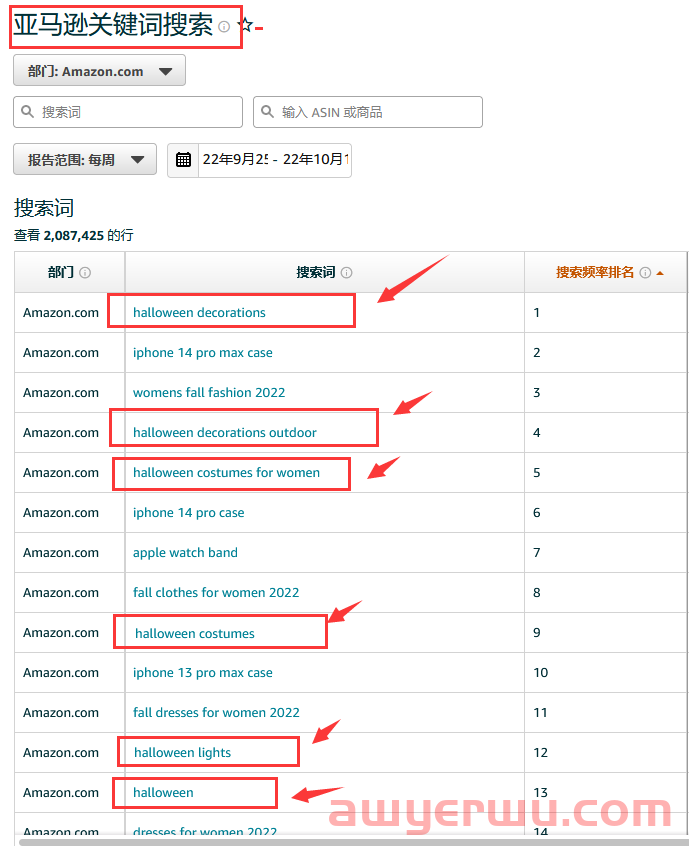Click info icon beside 亚马逊关键词搜索 title
The width and height of the screenshot is (689, 846).
click(224, 26)
